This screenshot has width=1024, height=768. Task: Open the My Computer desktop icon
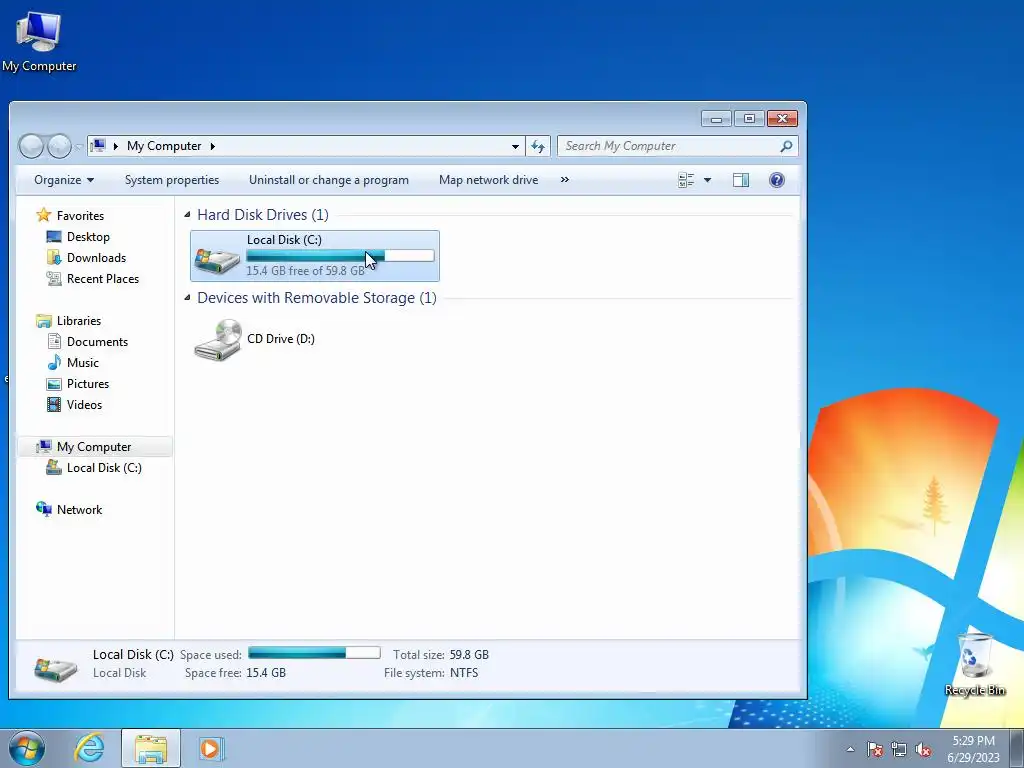pos(39,41)
